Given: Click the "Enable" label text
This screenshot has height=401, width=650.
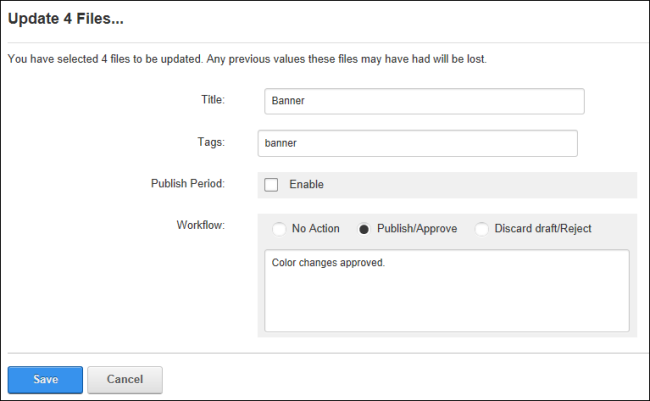Looking at the screenshot, I should [306, 185].
